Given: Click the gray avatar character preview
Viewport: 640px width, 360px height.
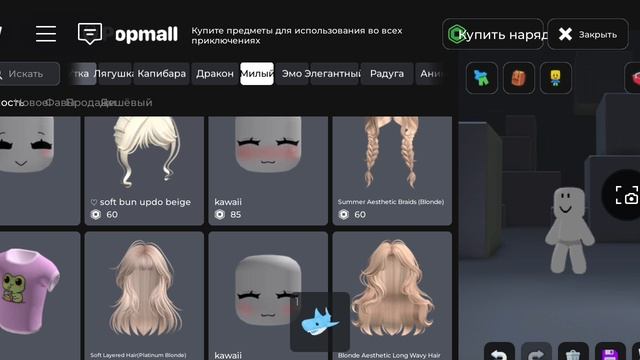Looking at the screenshot, I should 569,230.
